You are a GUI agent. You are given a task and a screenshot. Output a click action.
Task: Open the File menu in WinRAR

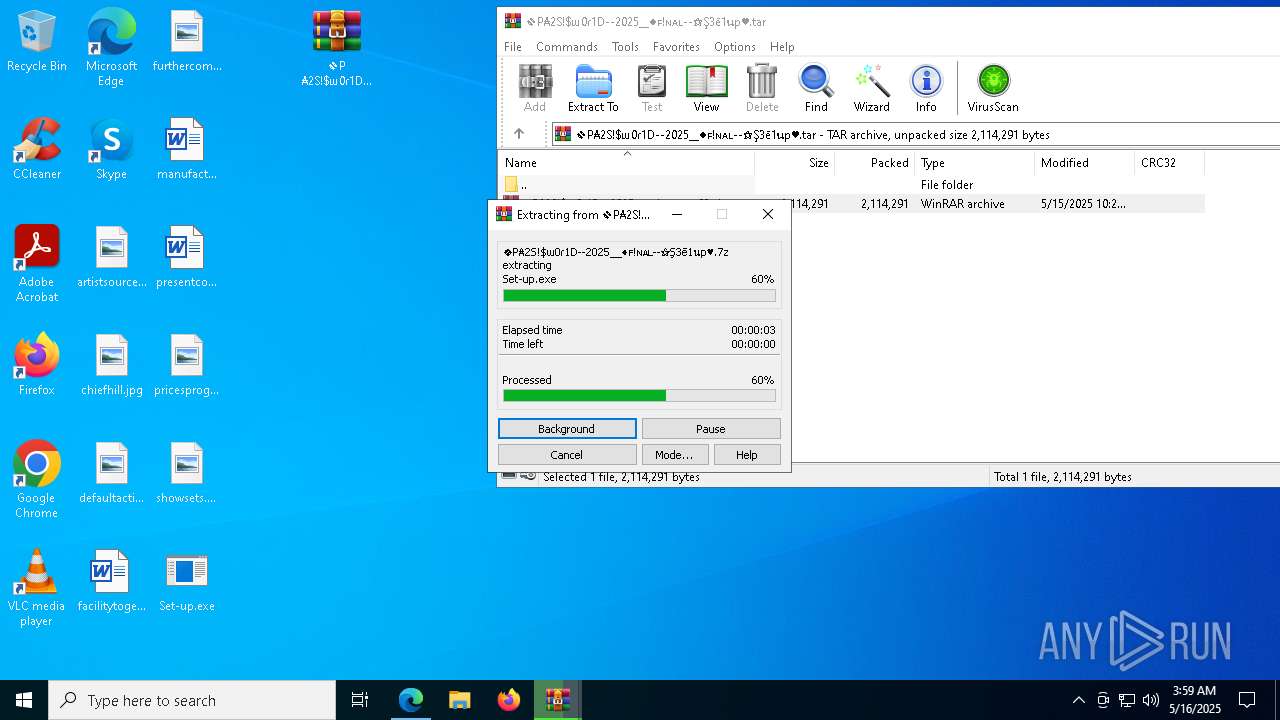[x=513, y=47]
